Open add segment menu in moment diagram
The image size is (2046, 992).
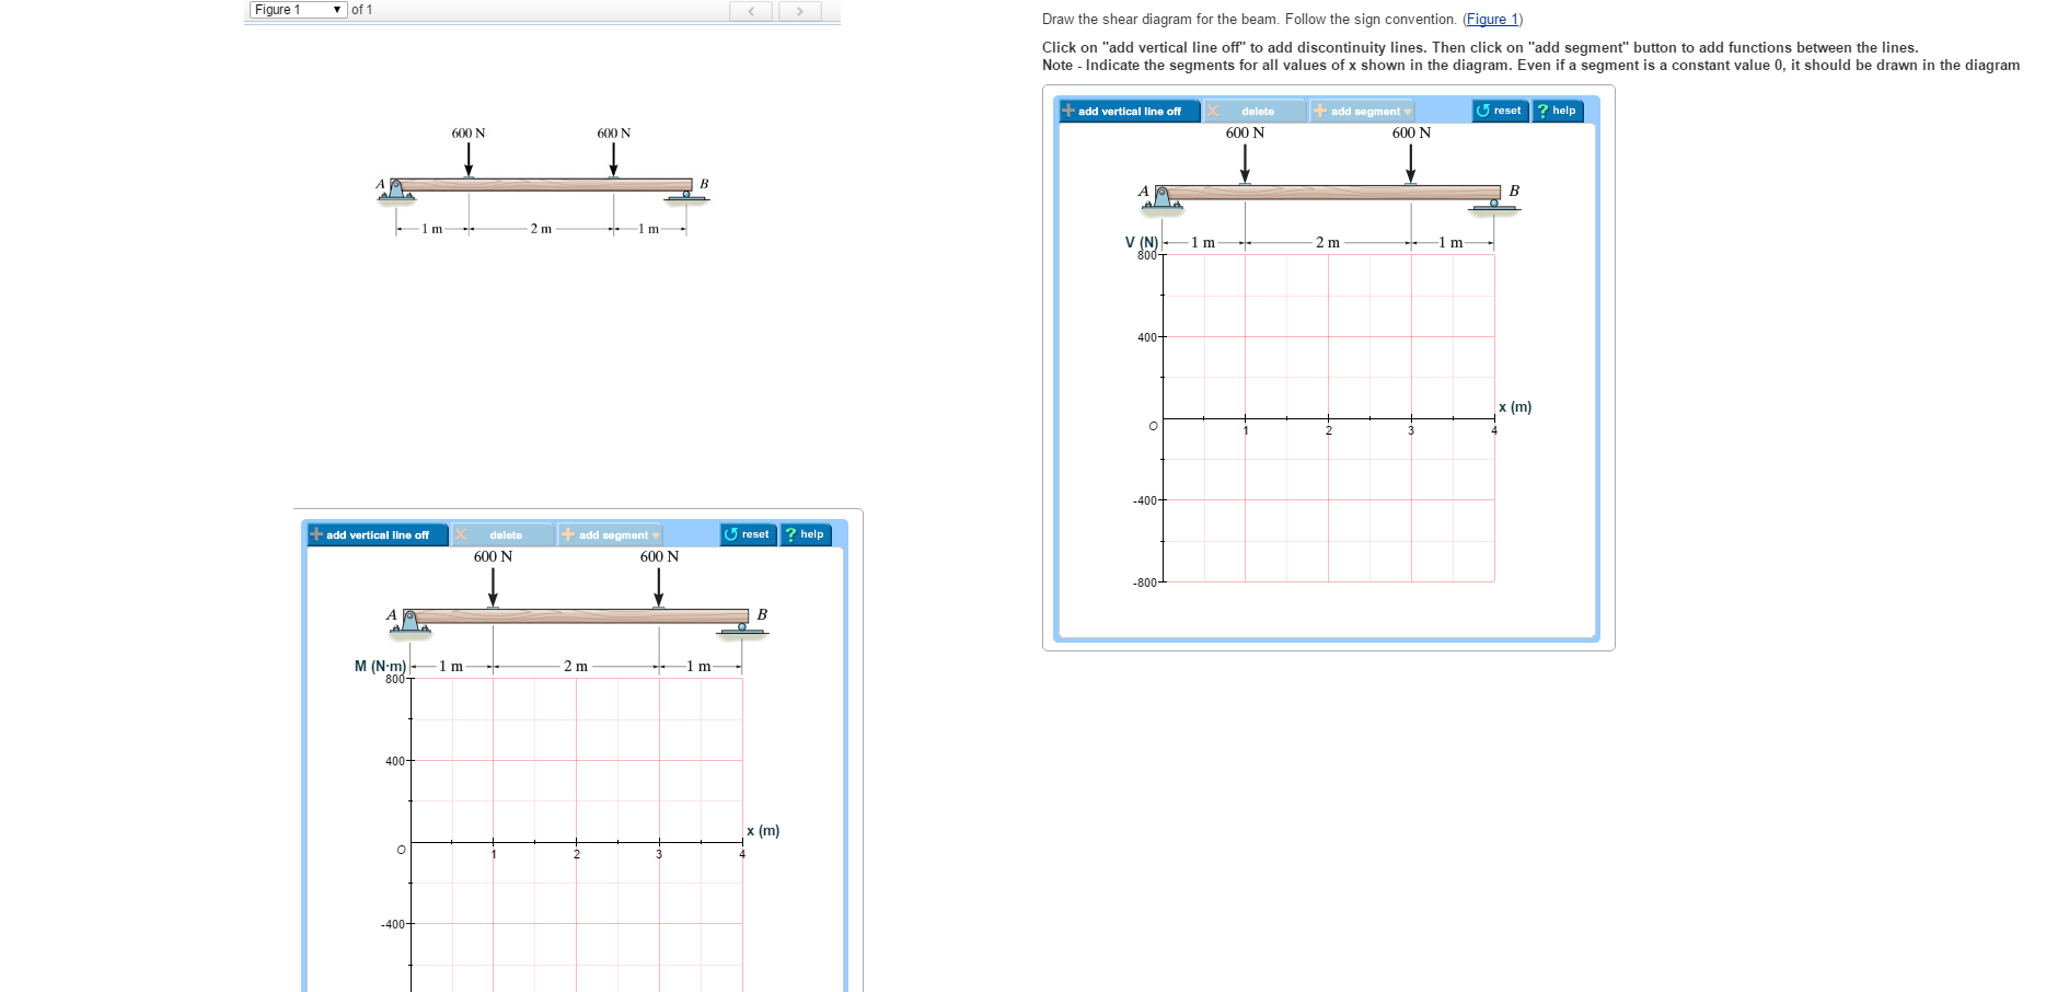coord(611,535)
